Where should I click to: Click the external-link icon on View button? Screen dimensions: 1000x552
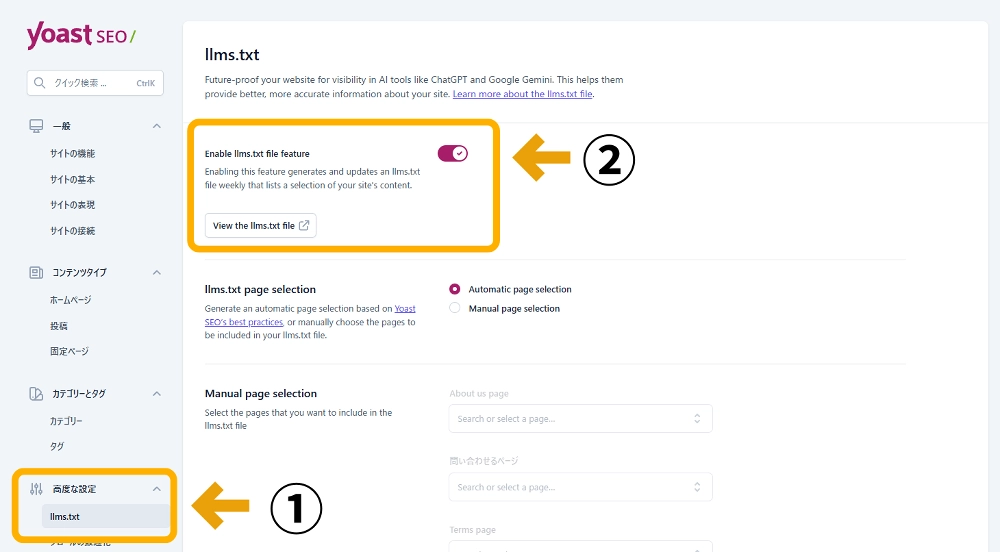304,226
